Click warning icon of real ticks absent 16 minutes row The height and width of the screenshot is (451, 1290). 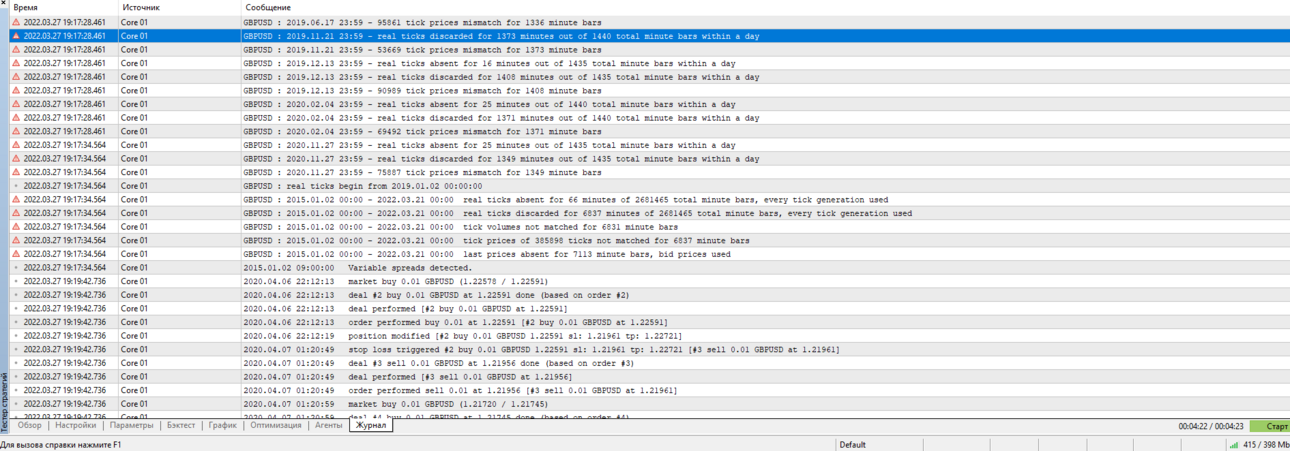[x=16, y=63]
